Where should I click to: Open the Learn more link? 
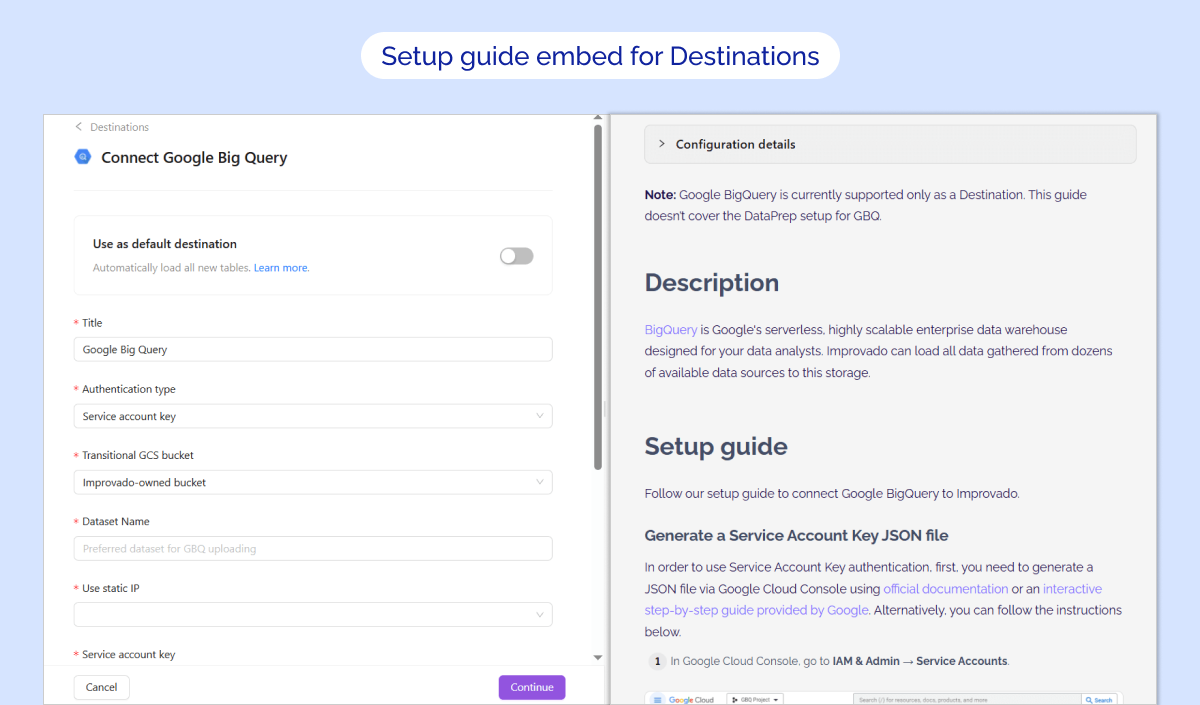[x=281, y=268]
